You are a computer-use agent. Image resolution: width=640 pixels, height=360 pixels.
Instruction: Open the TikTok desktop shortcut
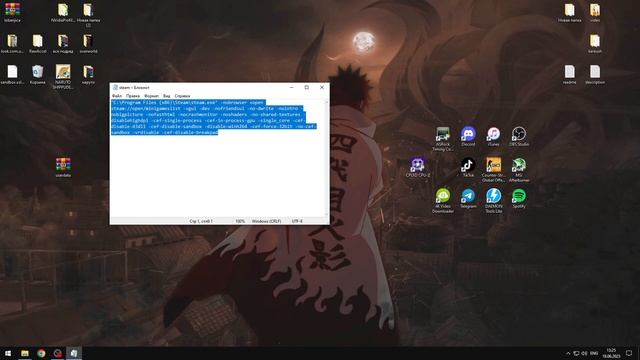click(x=468, y=167)
